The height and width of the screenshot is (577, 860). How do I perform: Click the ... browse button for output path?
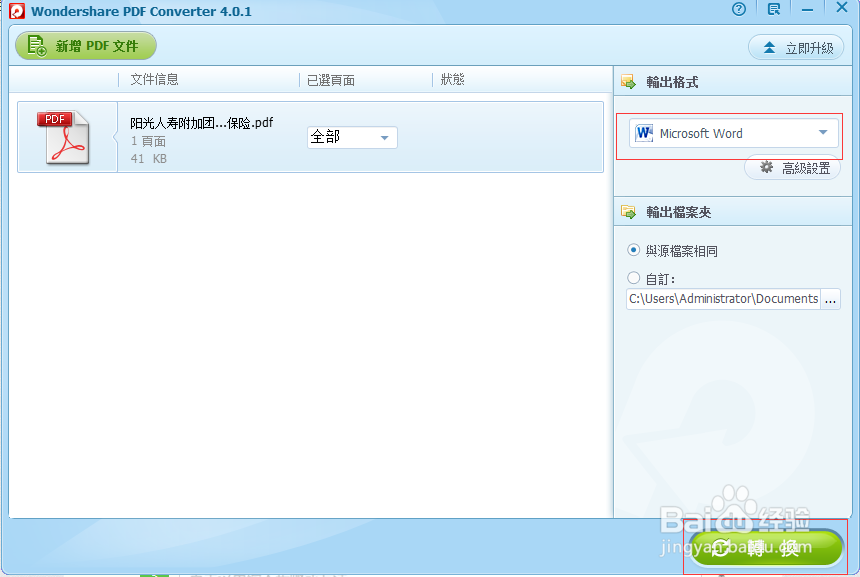831,298
